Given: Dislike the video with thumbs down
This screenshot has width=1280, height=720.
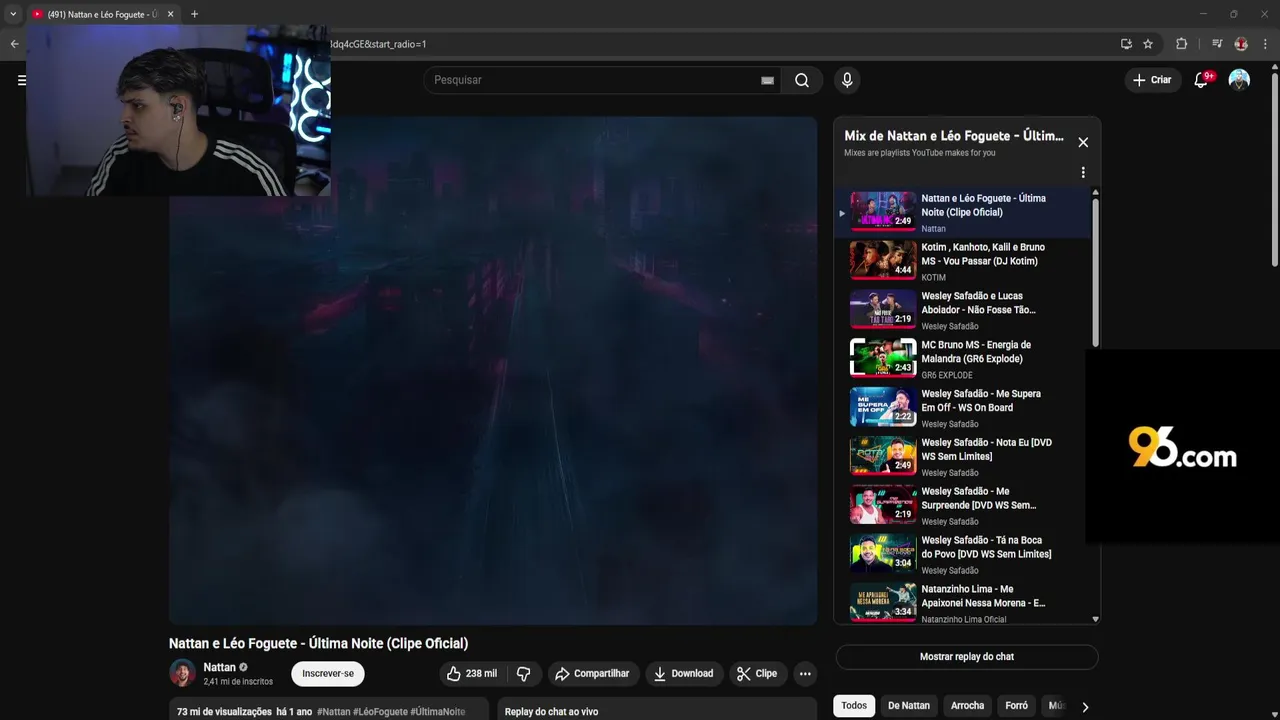Looking at the screenshot, I should click(523, 673).
